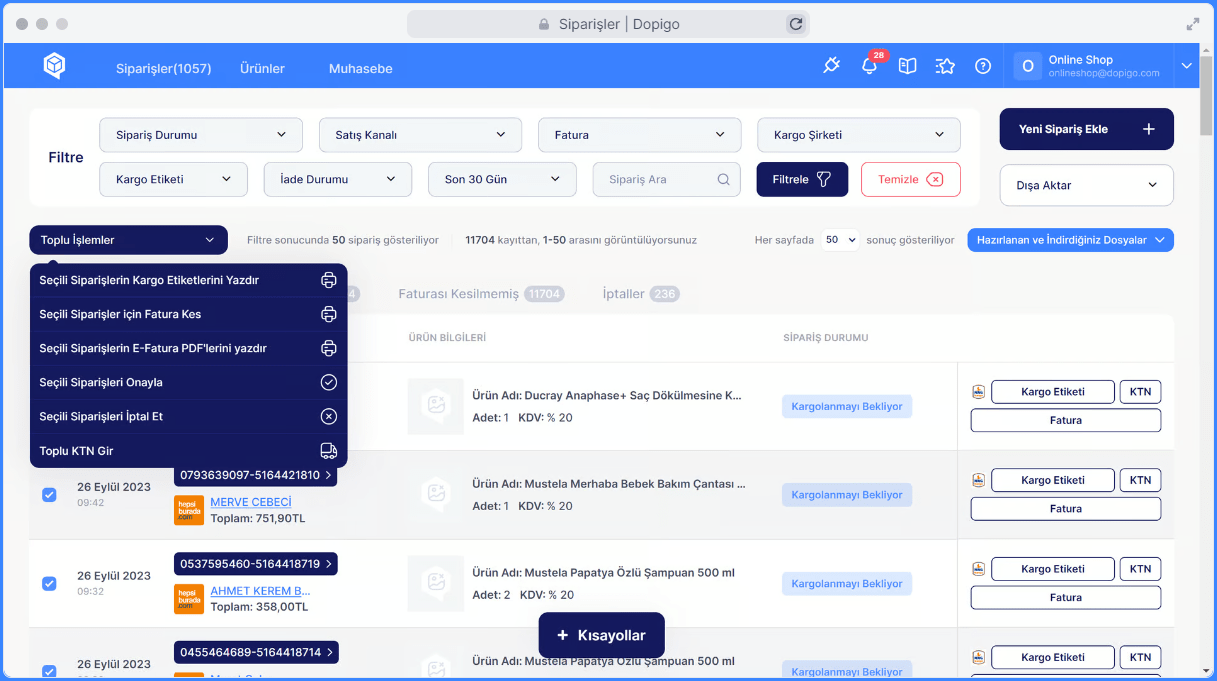Open the İade Durumu filter dropdown

pos(338,180)
